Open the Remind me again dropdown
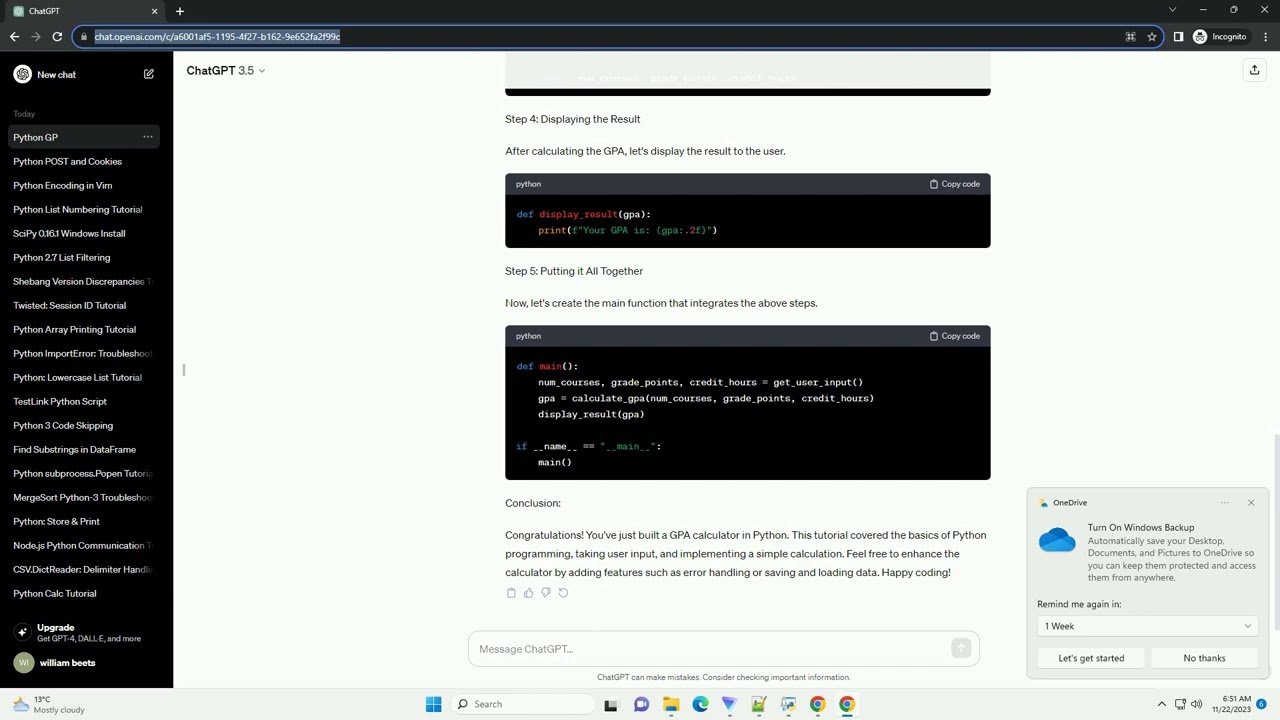Image resolution: width=1280 pixels, height=720 pixels. (x=1147, y=626)
